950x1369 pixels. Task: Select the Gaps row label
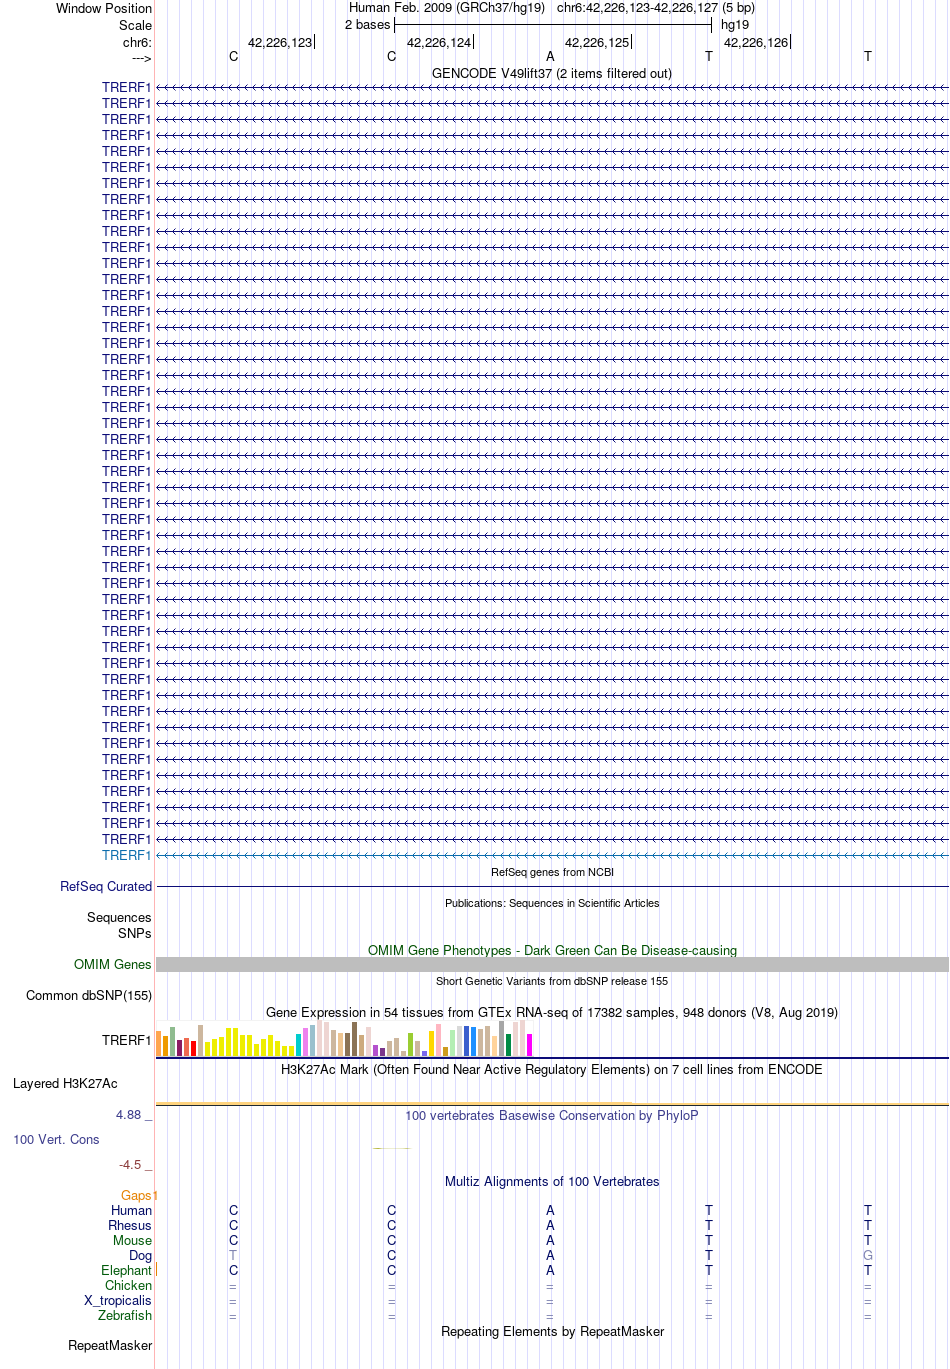139,1195
